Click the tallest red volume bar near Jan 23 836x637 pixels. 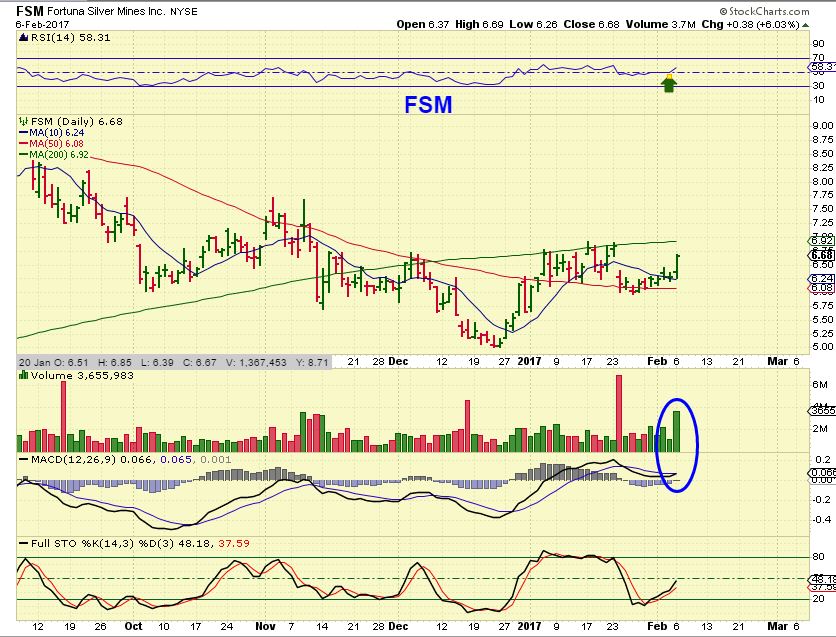point(619,414)
